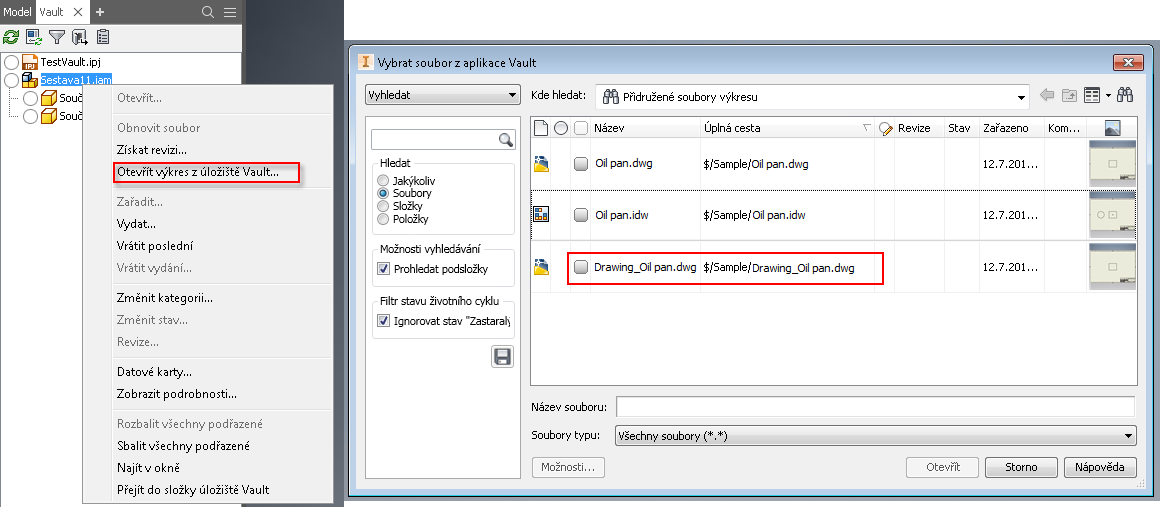Image resolution: width=1161 pixels, height=507 pixels.
Task: Switch to the Model tab
Action: click(18, 12)
